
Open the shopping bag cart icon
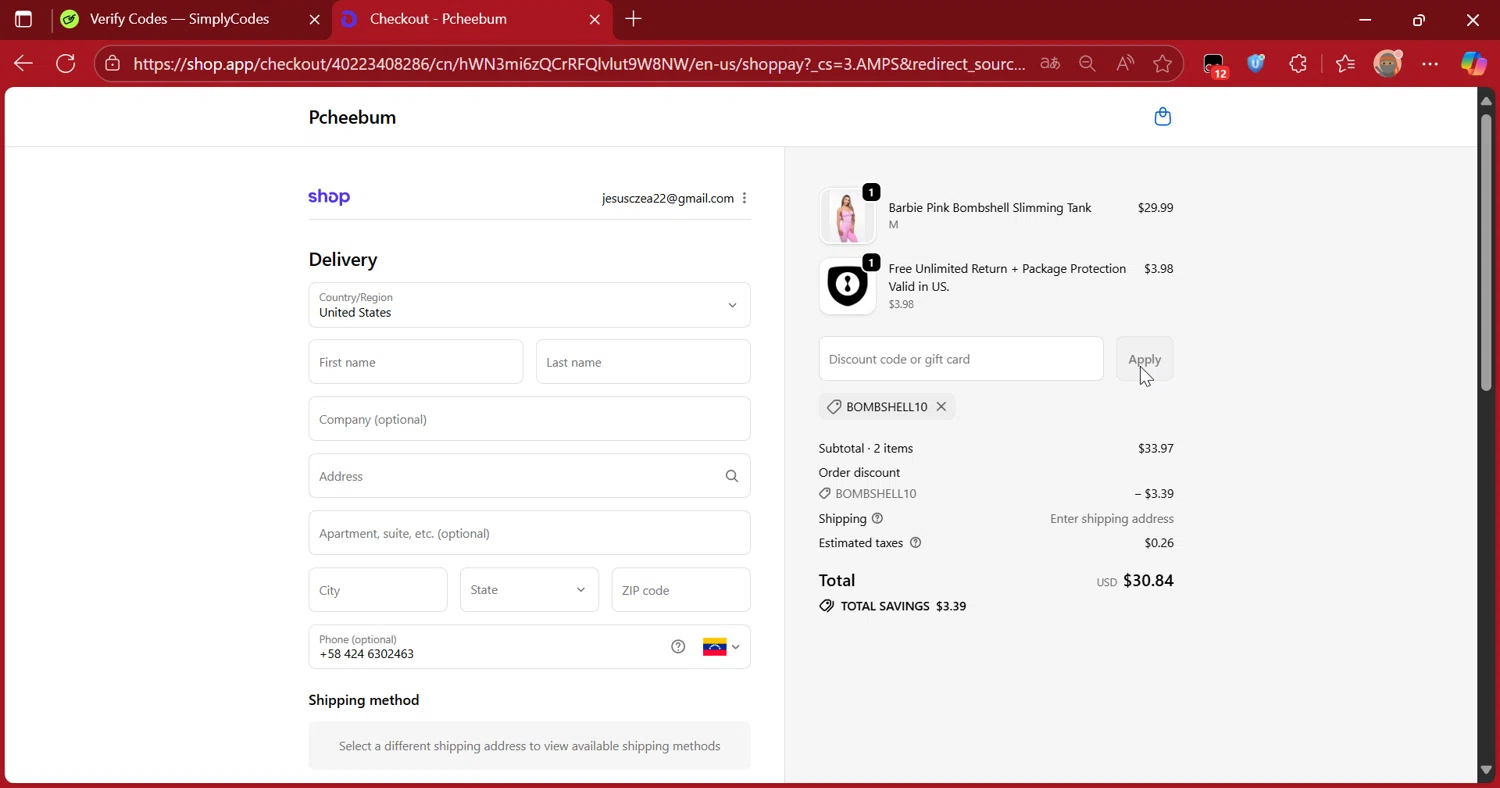tap(1162, 117)
